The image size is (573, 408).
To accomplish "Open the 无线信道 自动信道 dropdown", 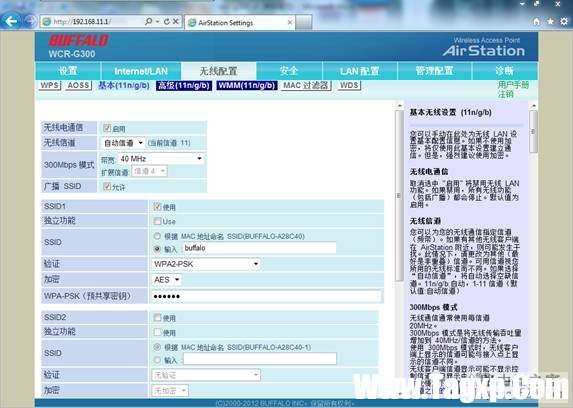I will (122, 143).
